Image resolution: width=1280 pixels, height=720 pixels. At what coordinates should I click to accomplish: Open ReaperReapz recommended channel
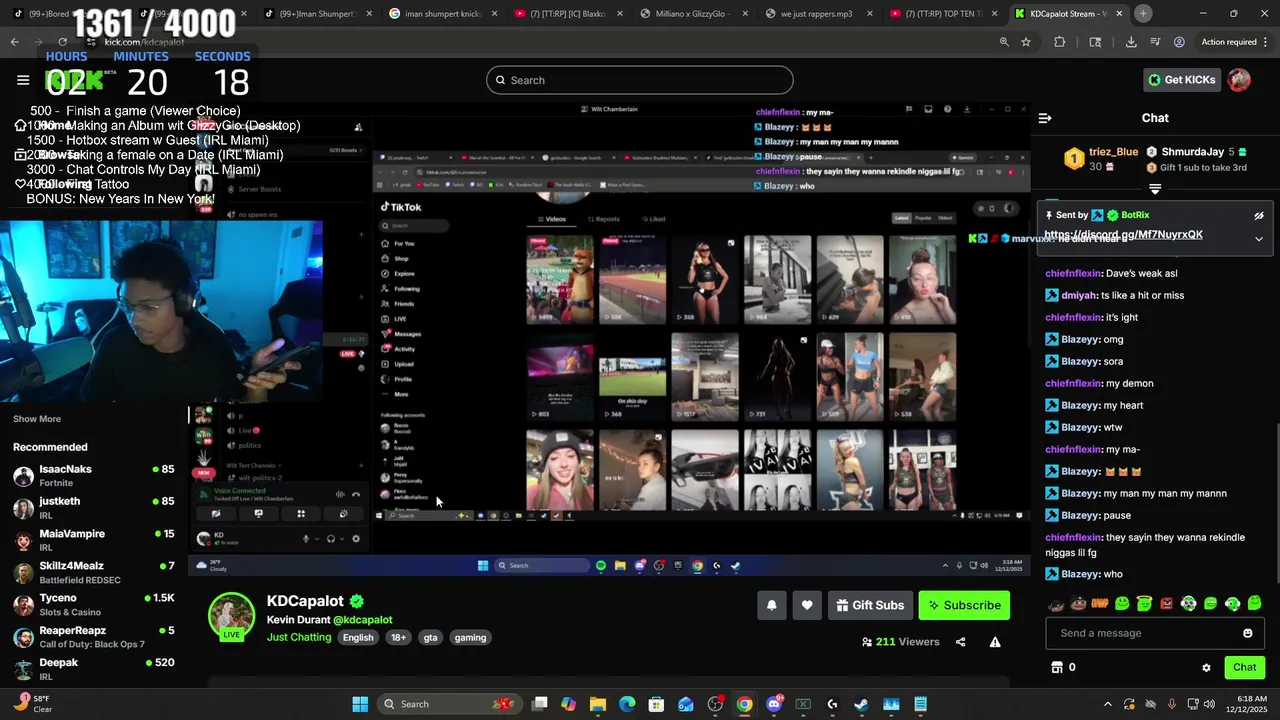point(93,636)
